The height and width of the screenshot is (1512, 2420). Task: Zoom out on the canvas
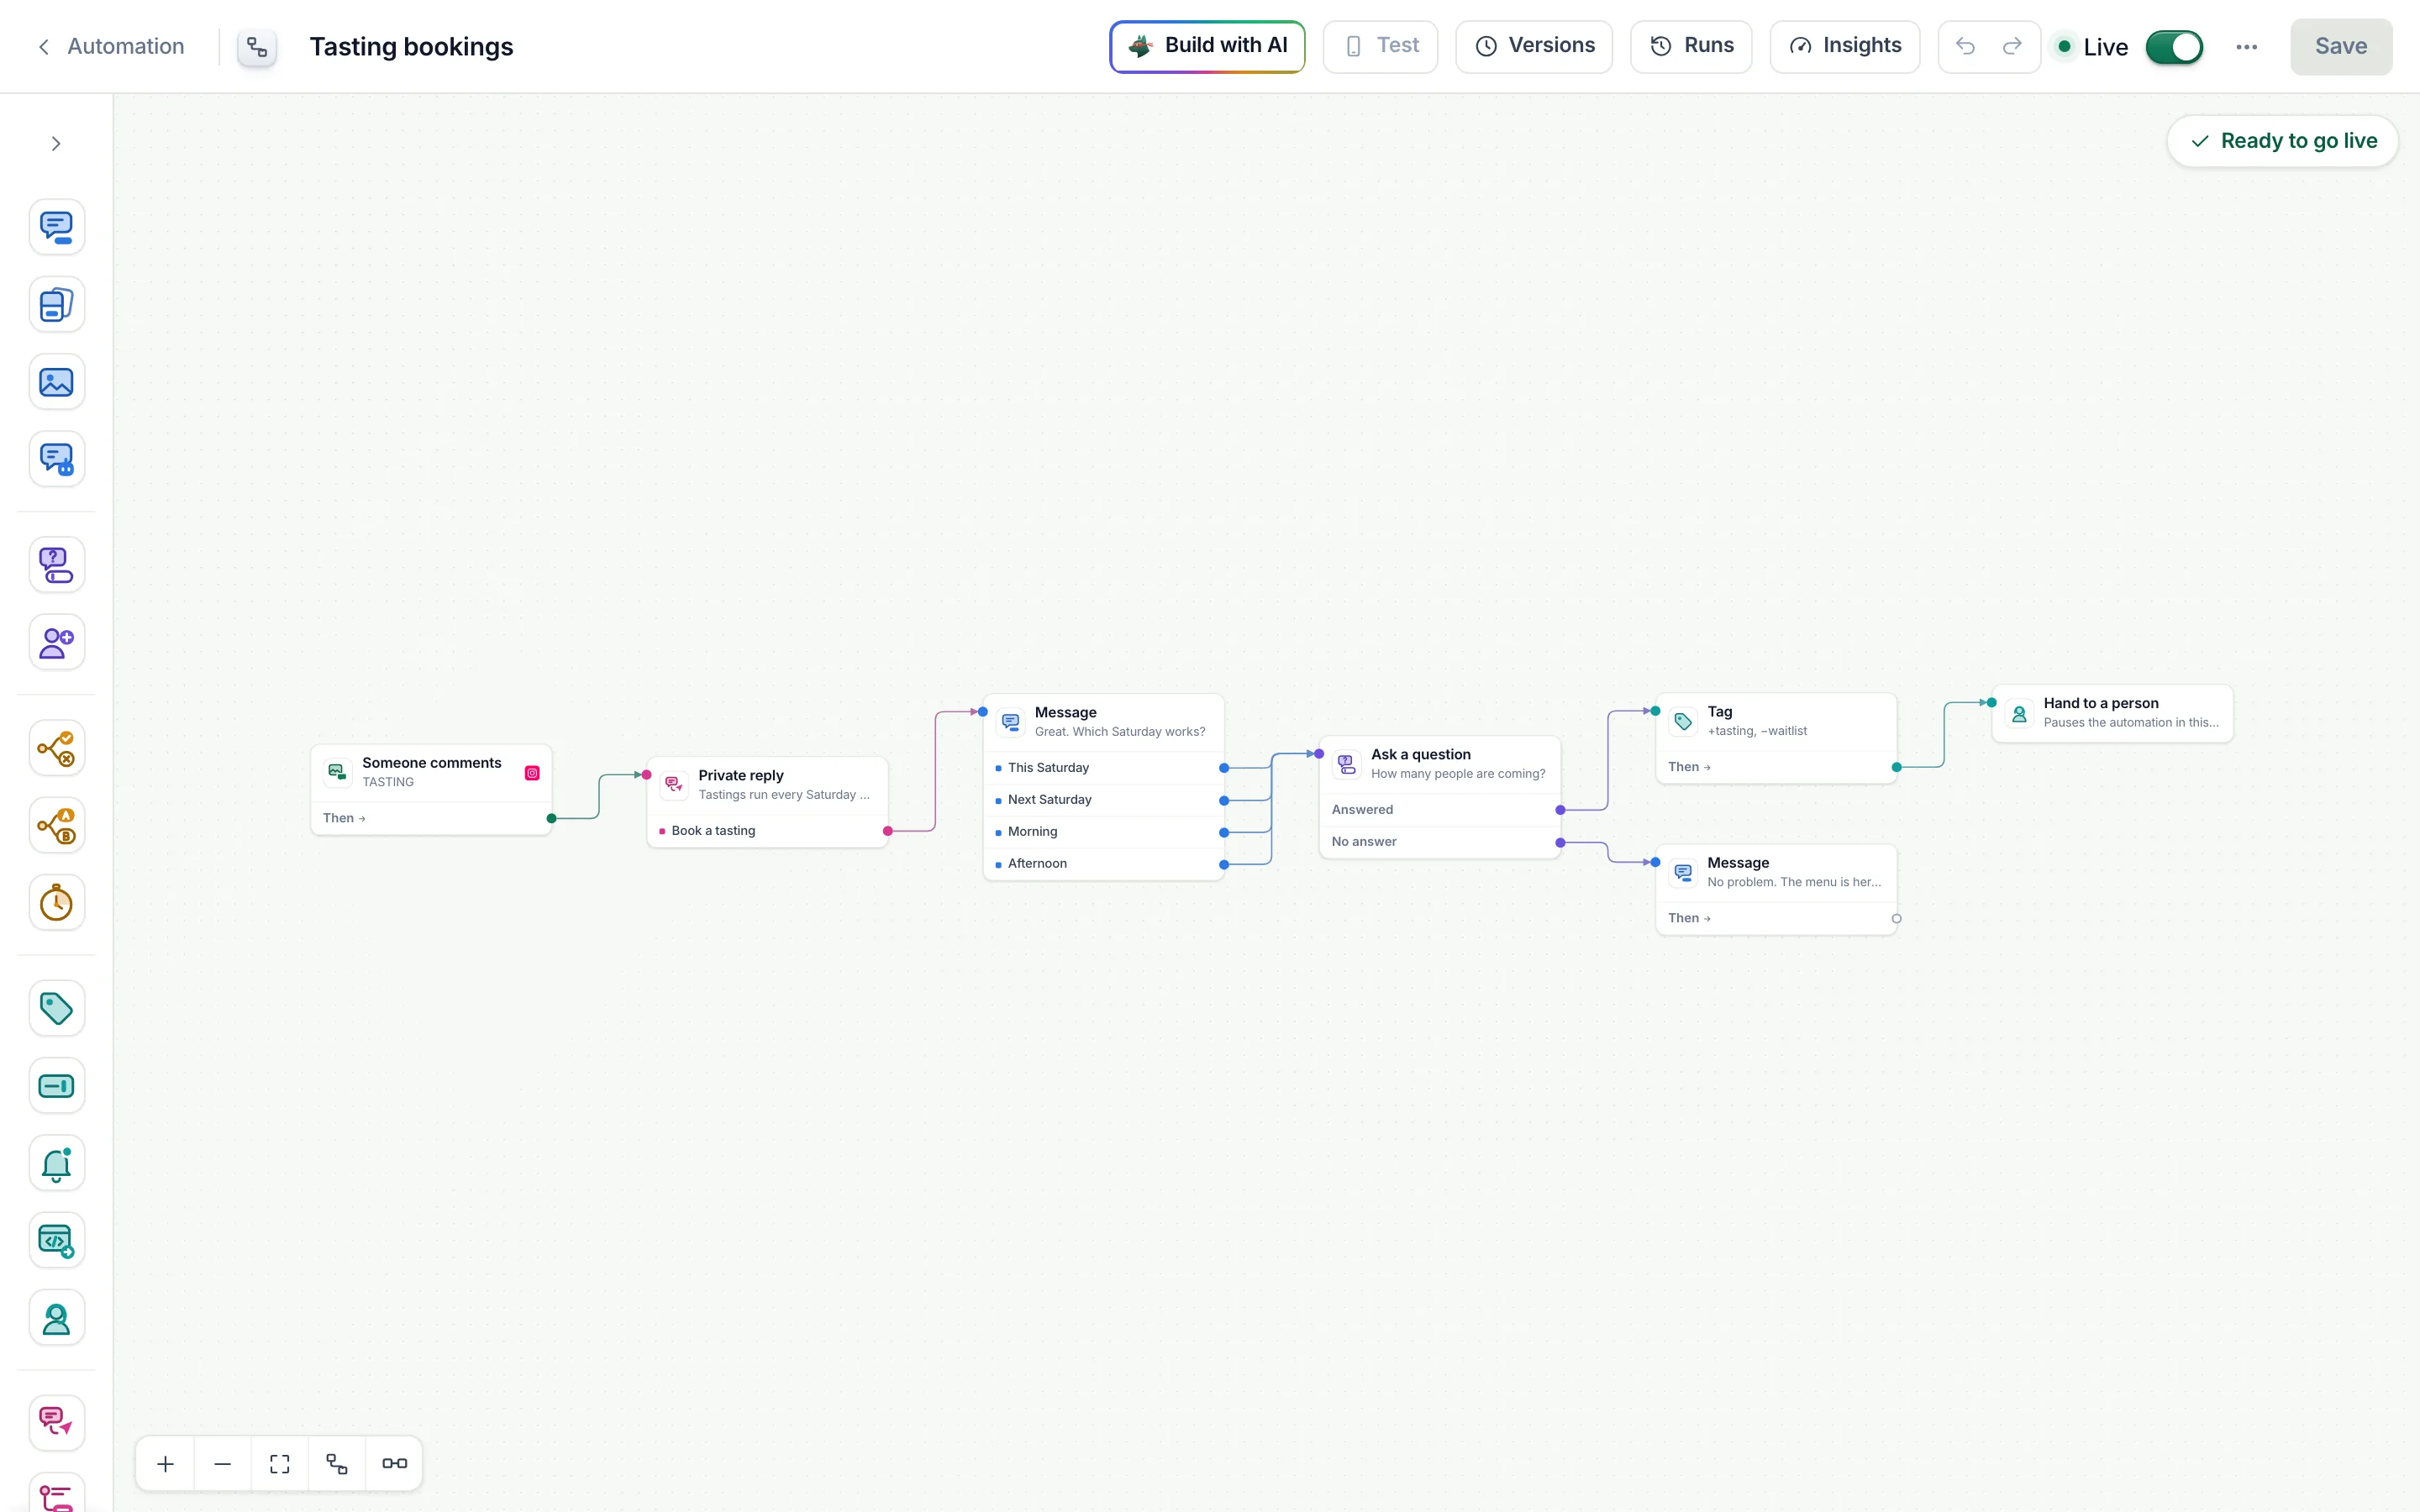[223, 1463]
